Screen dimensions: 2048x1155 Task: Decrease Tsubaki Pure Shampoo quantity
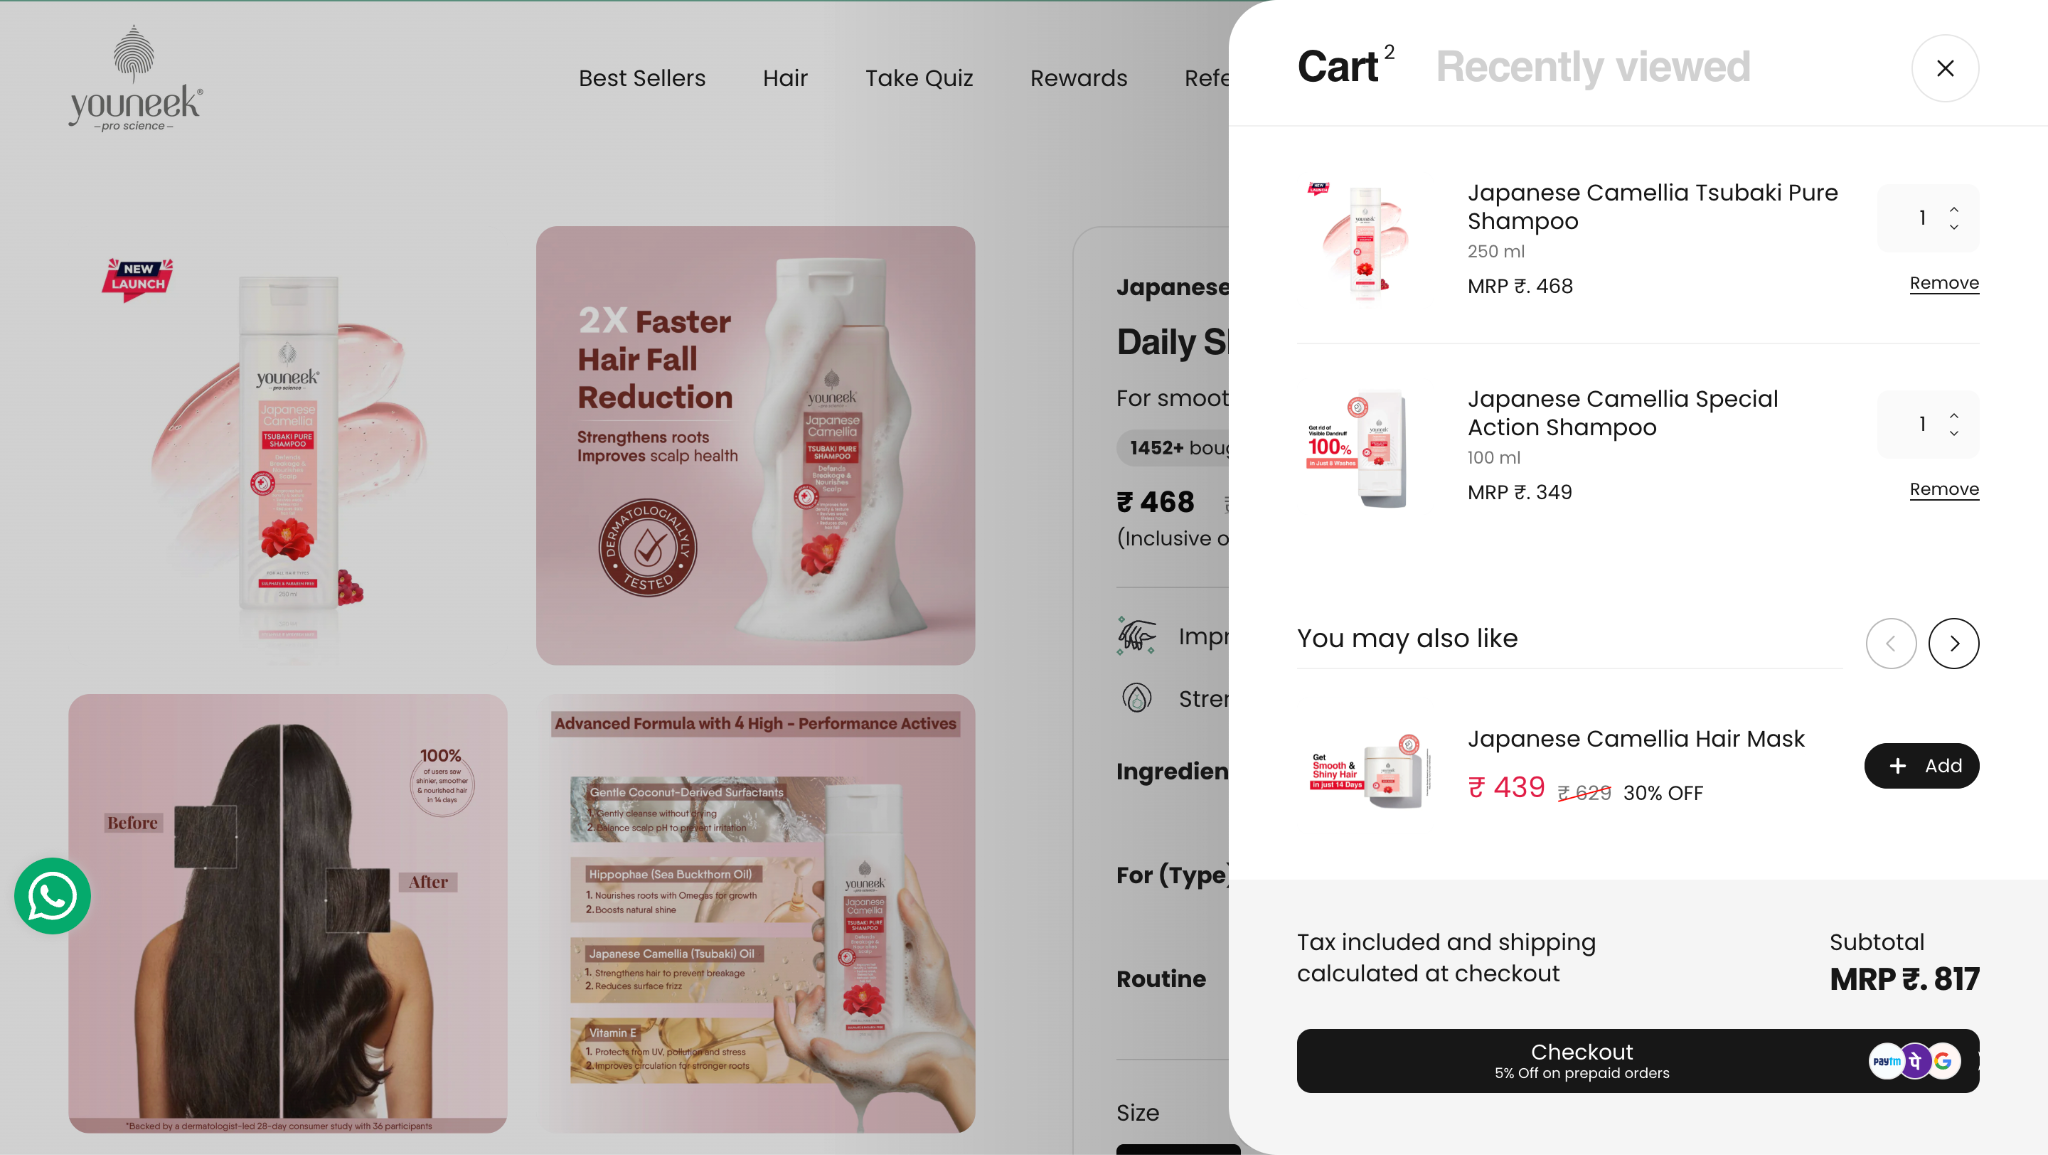[1954, 228]
